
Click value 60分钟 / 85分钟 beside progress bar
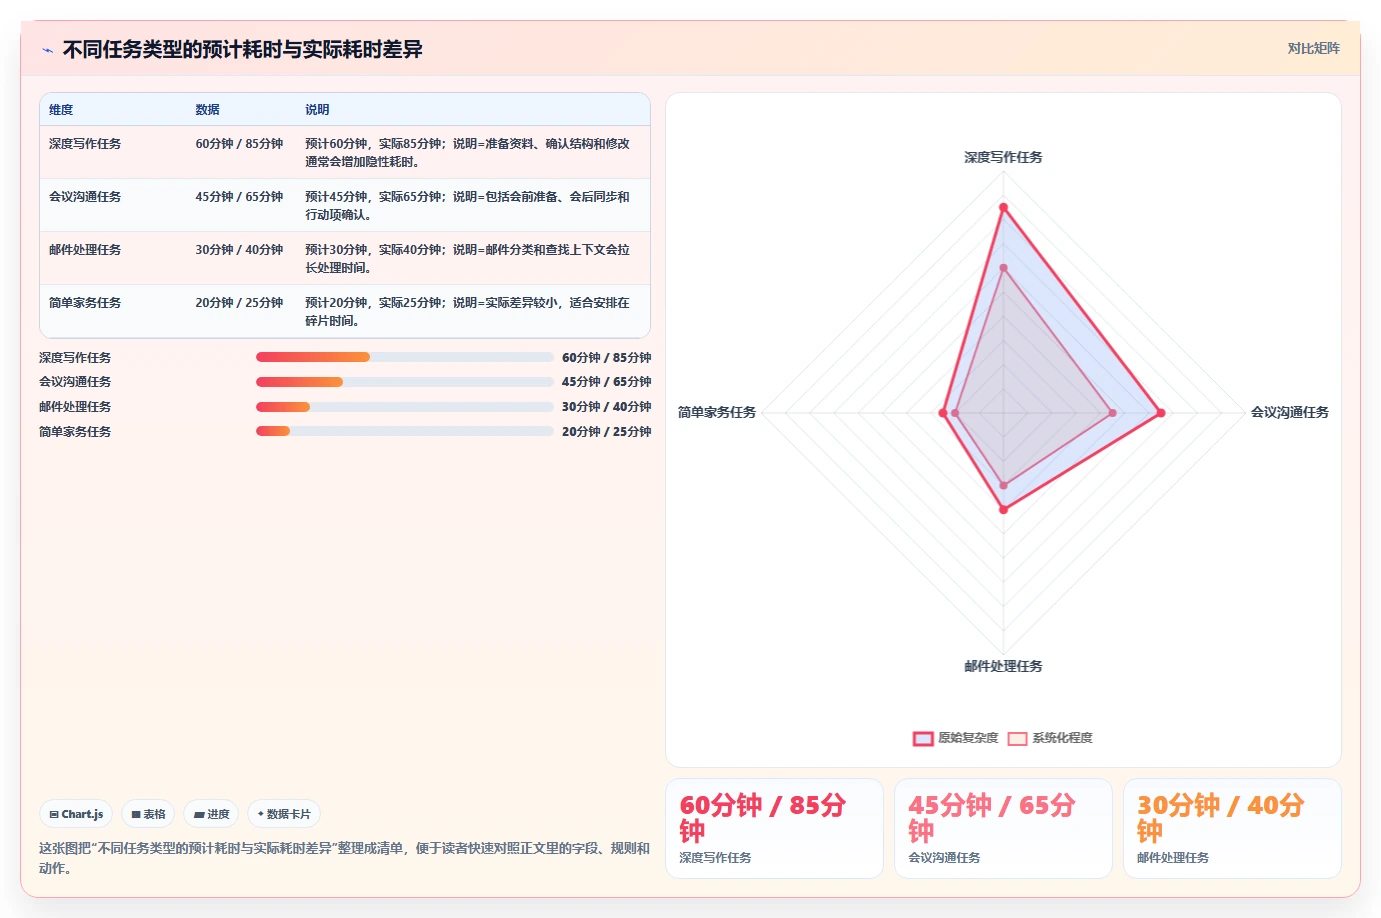point(606,358)
